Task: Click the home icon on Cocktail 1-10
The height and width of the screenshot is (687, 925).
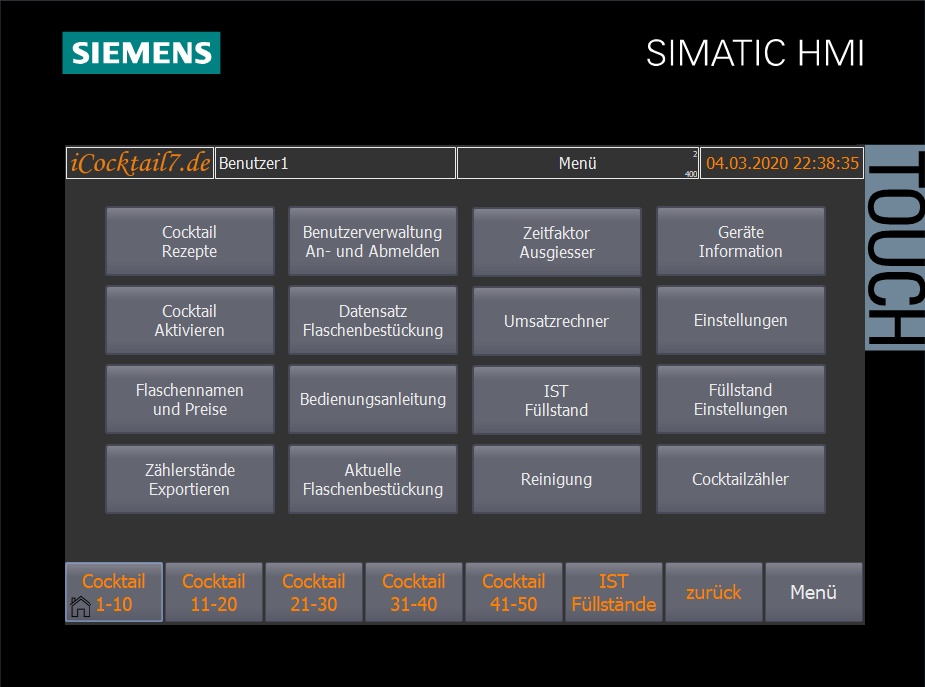Action: click(80, 606)
